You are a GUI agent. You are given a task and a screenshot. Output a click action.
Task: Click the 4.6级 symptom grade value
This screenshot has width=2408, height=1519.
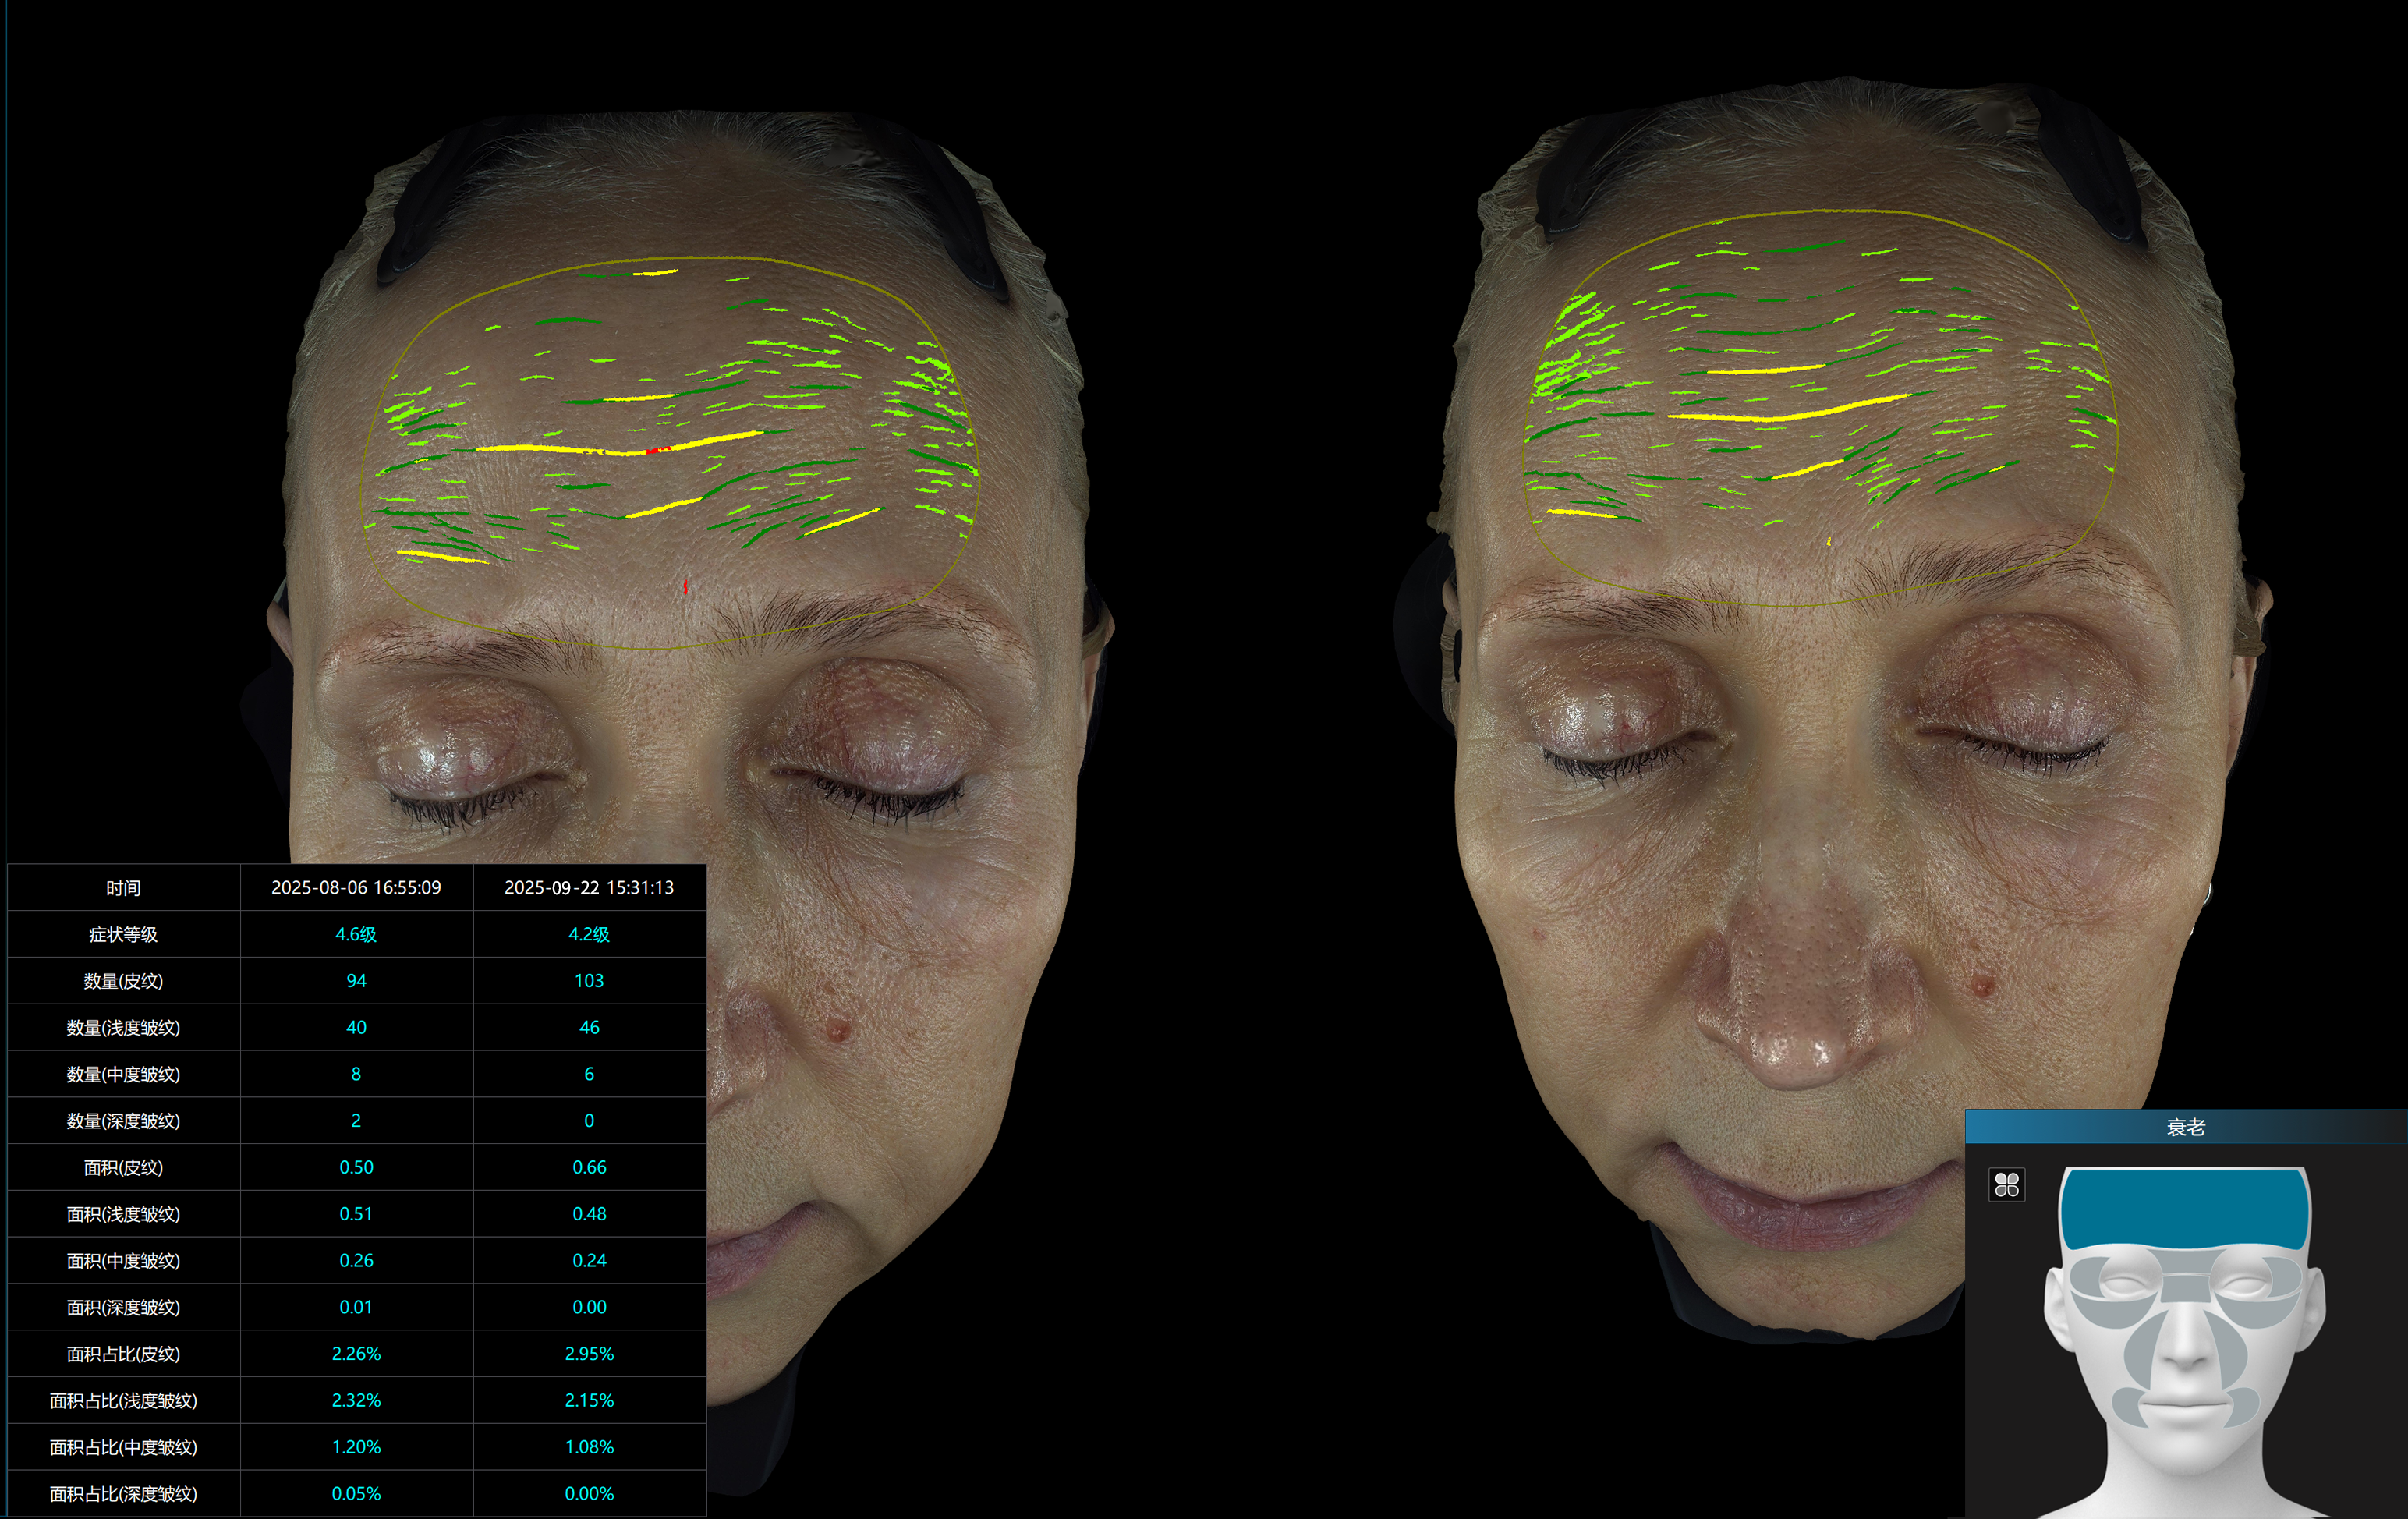click(356, 934)
